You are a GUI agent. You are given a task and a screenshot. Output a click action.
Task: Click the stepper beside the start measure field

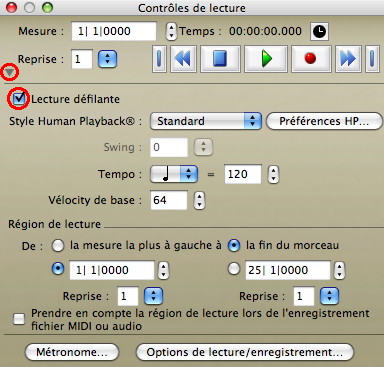[163, 270]
